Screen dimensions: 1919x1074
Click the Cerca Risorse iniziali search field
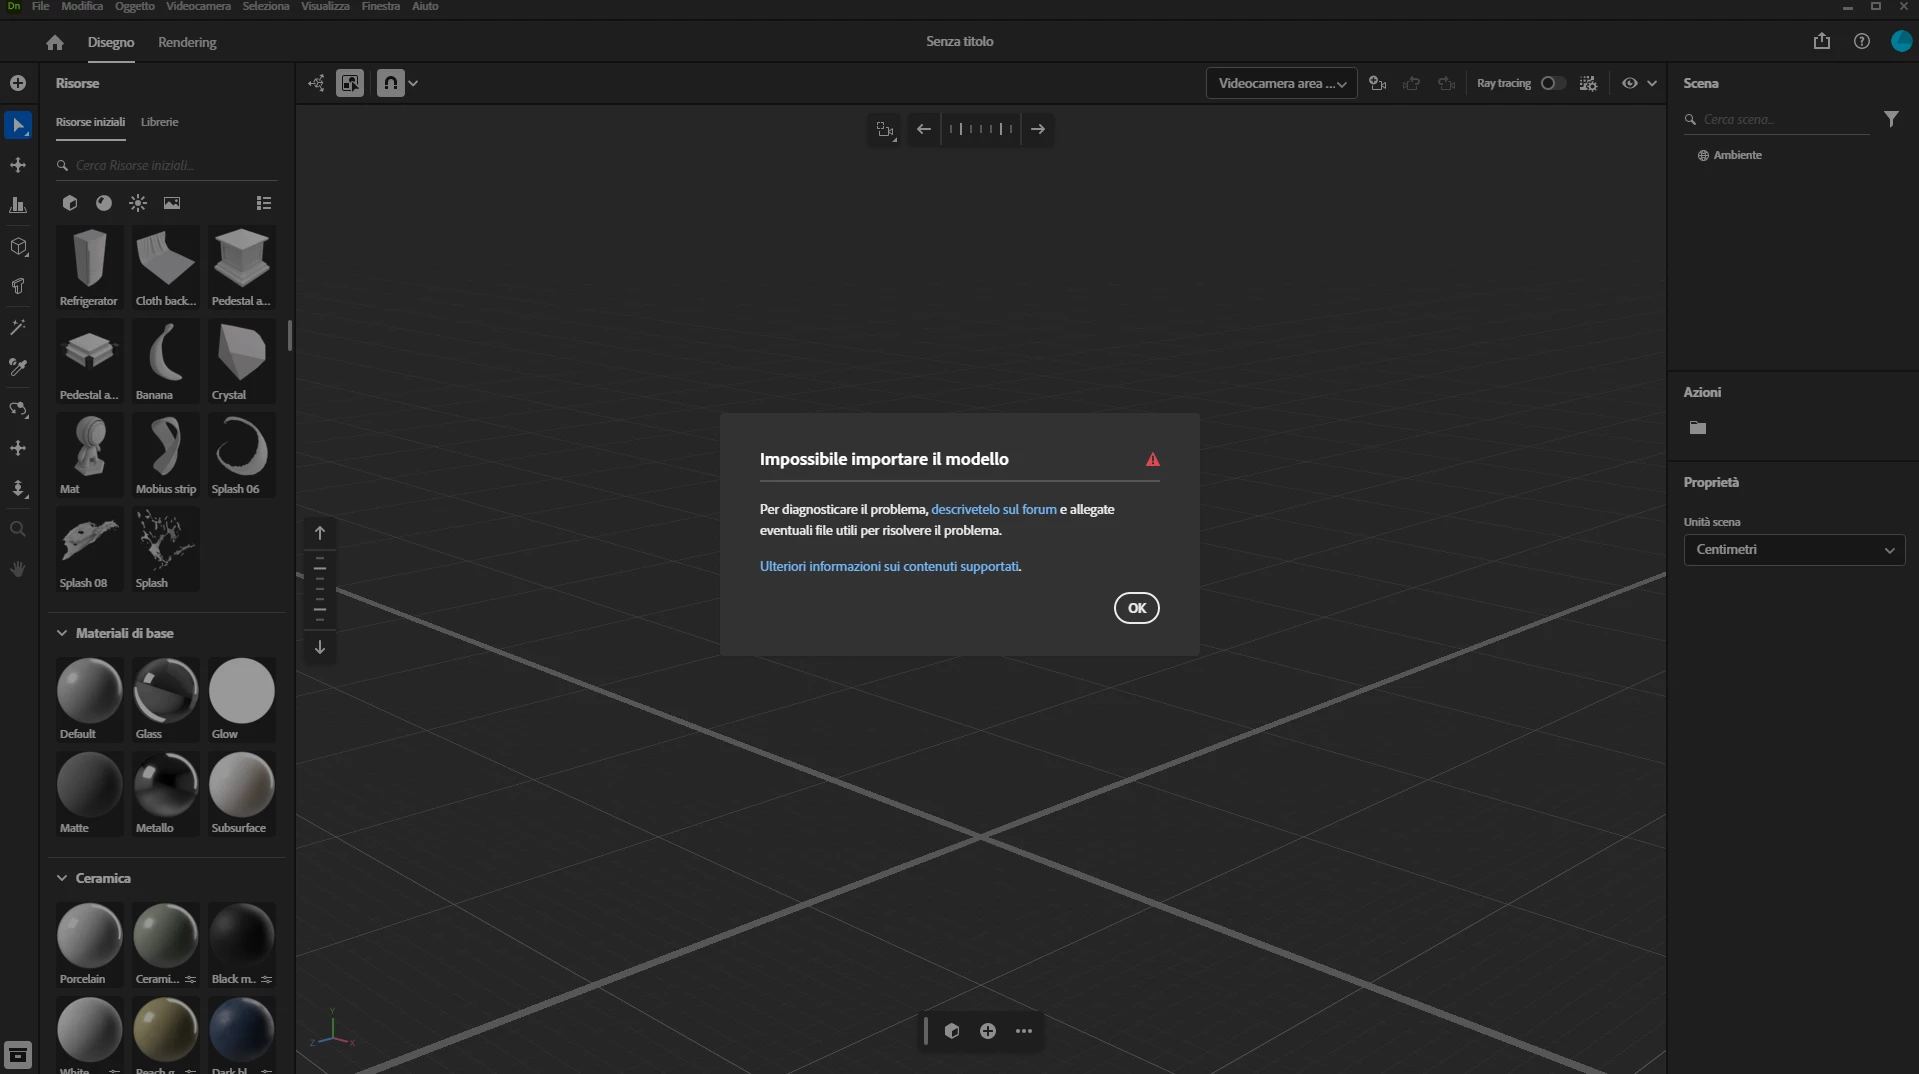point(166,165)
